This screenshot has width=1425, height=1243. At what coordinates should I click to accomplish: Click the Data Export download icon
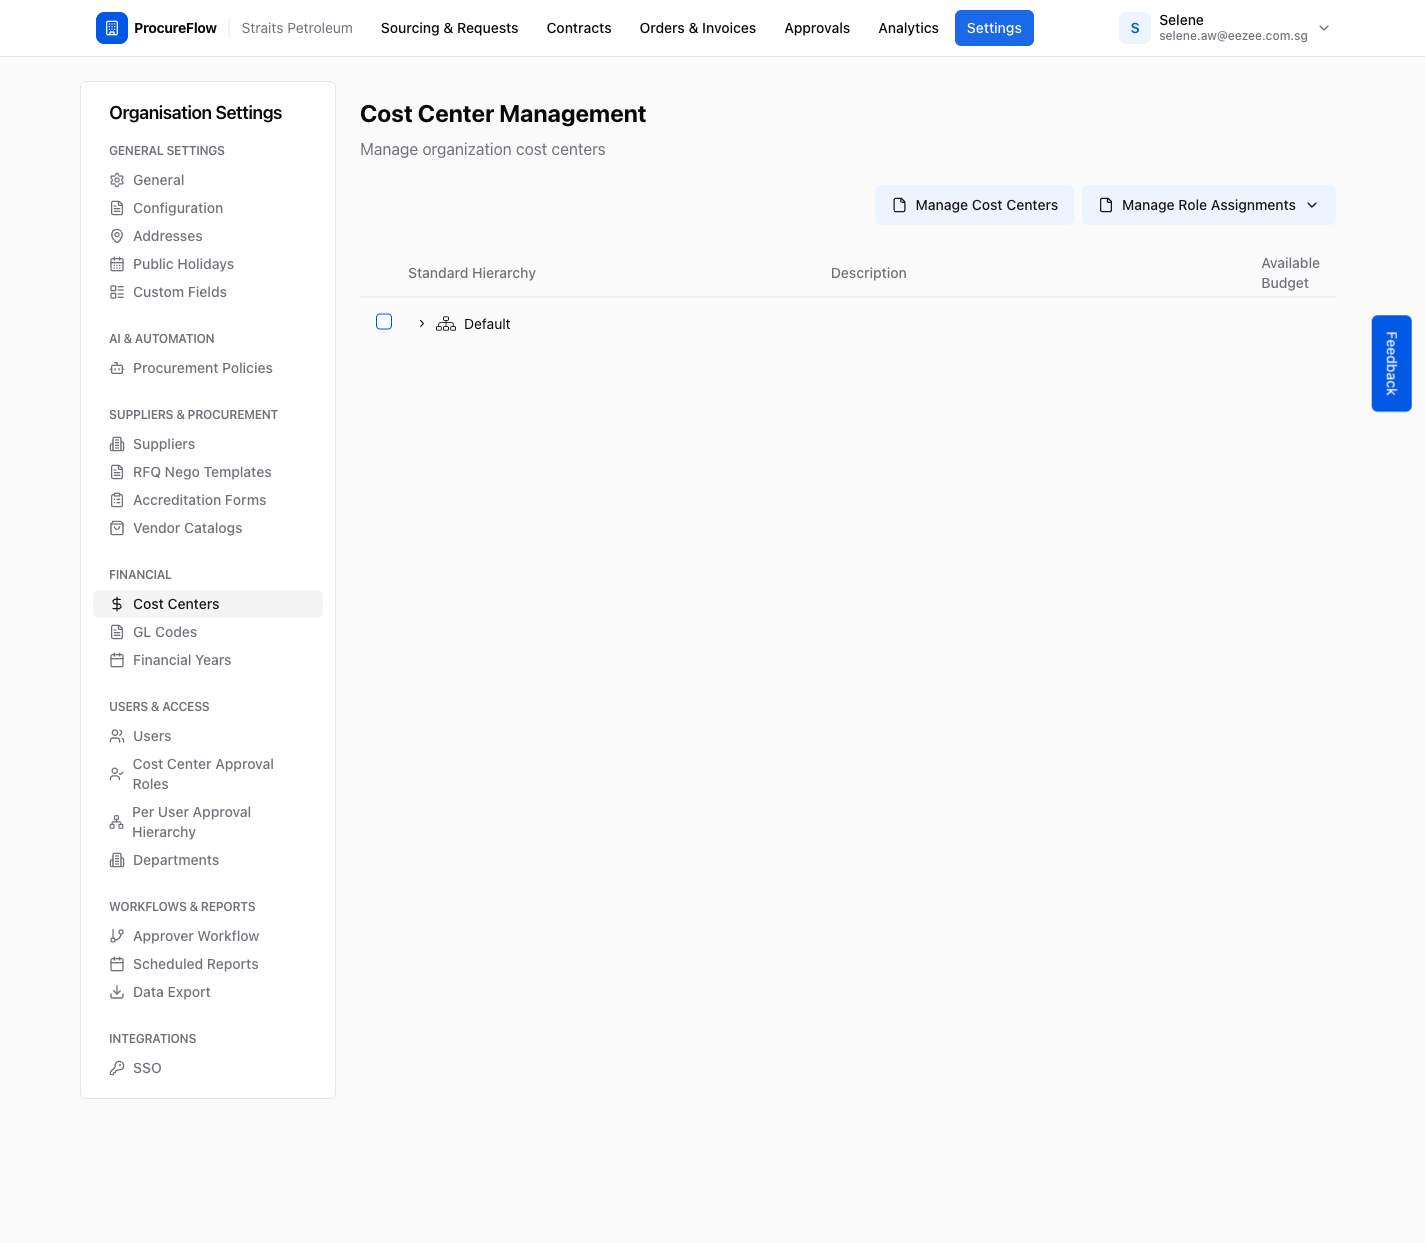(117, 992)
